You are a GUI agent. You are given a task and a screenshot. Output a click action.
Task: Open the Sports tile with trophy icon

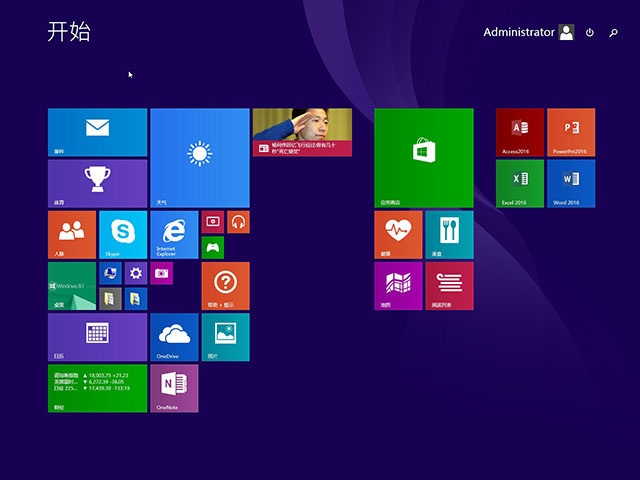[x=98, y=184]
